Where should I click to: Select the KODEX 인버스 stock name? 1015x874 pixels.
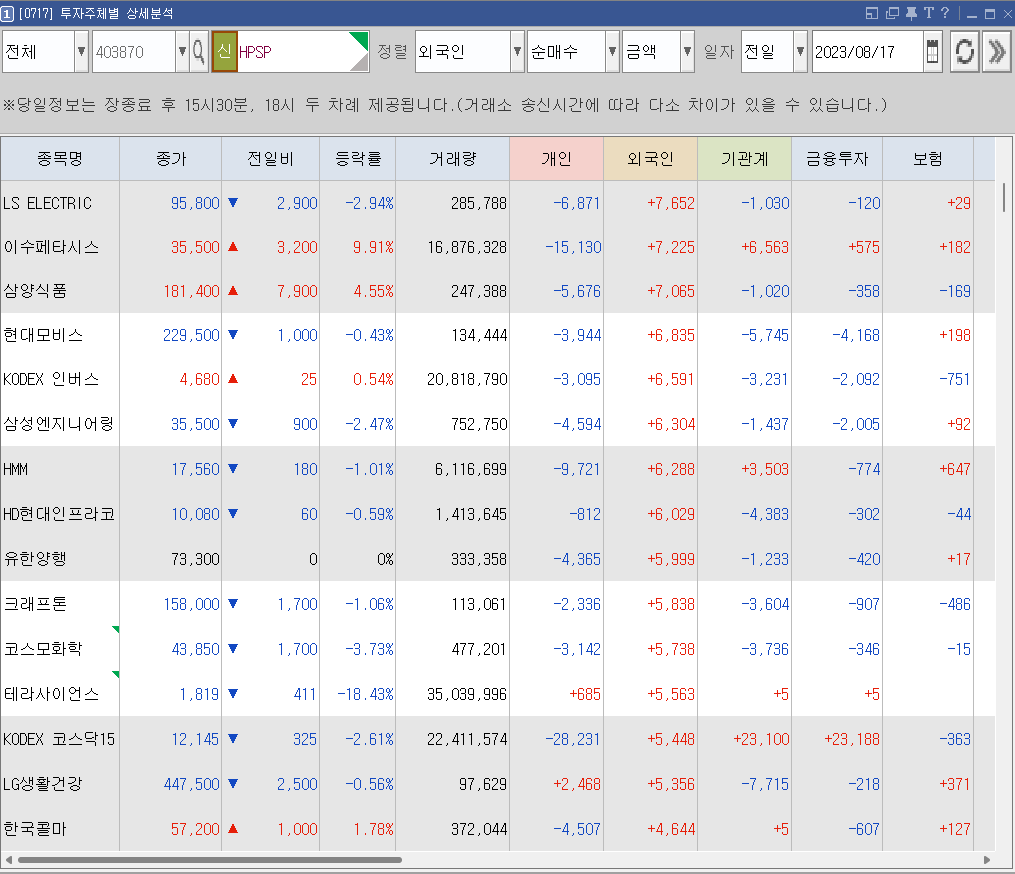click(x=51, y=379)
